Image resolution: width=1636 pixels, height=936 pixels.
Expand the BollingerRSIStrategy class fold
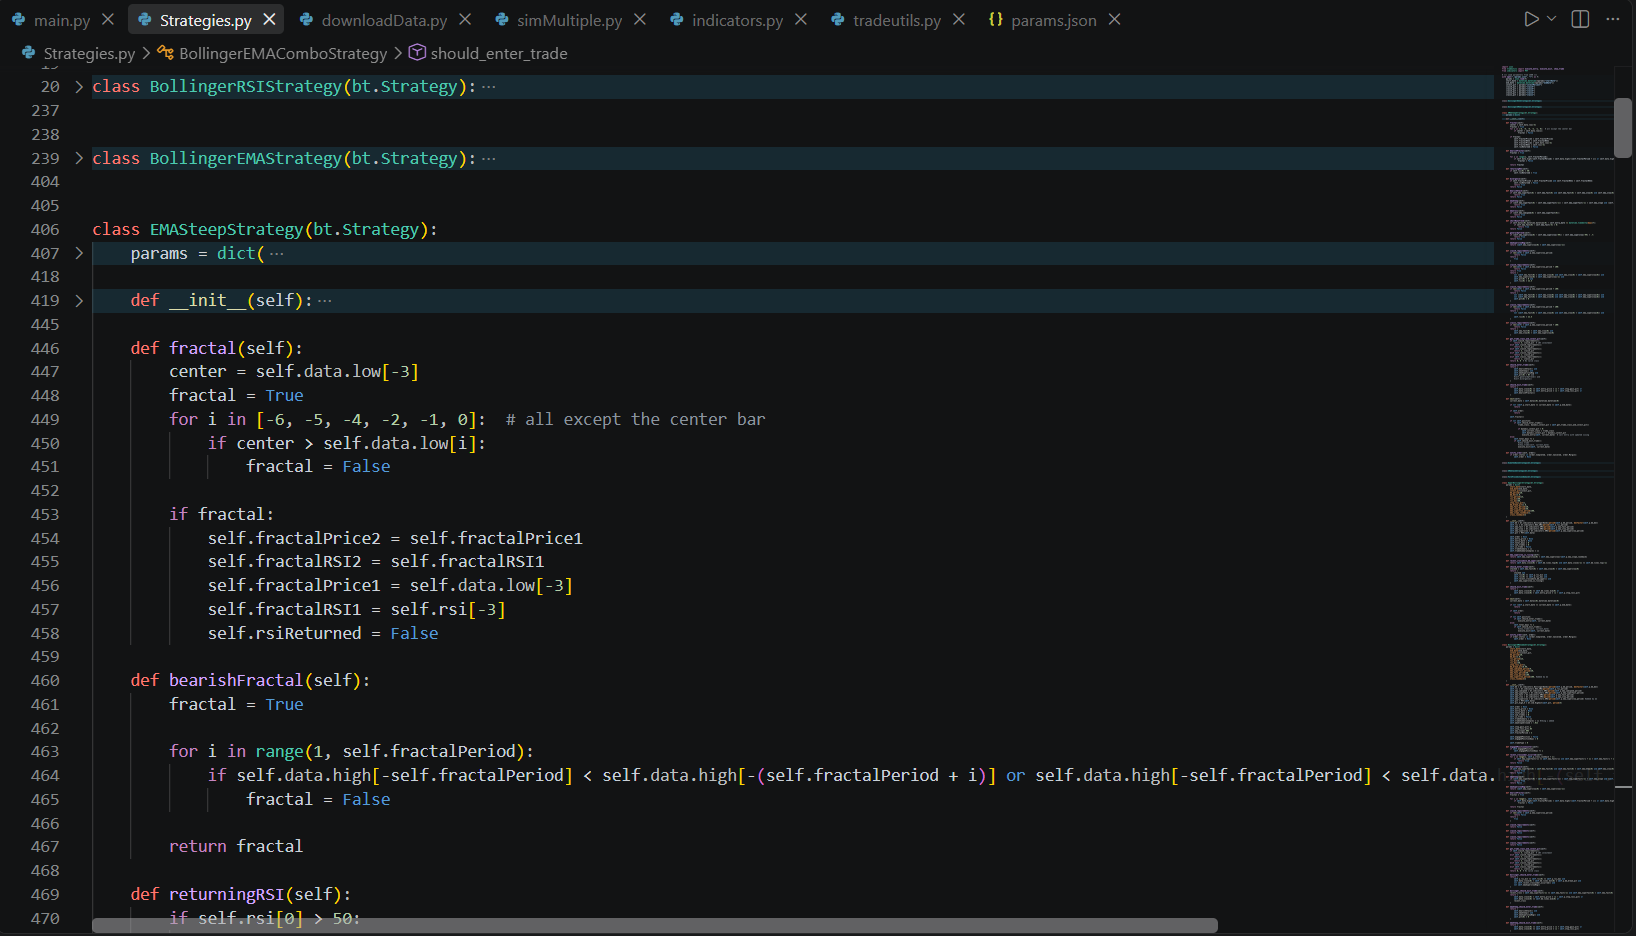(x=79, y=87)
